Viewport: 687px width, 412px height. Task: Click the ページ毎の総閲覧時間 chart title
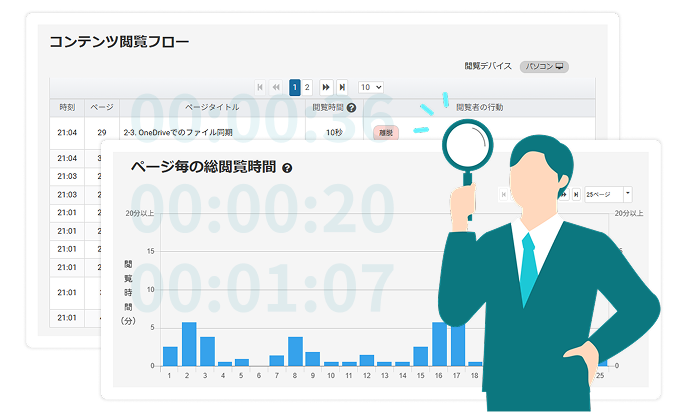click(203, 167)
